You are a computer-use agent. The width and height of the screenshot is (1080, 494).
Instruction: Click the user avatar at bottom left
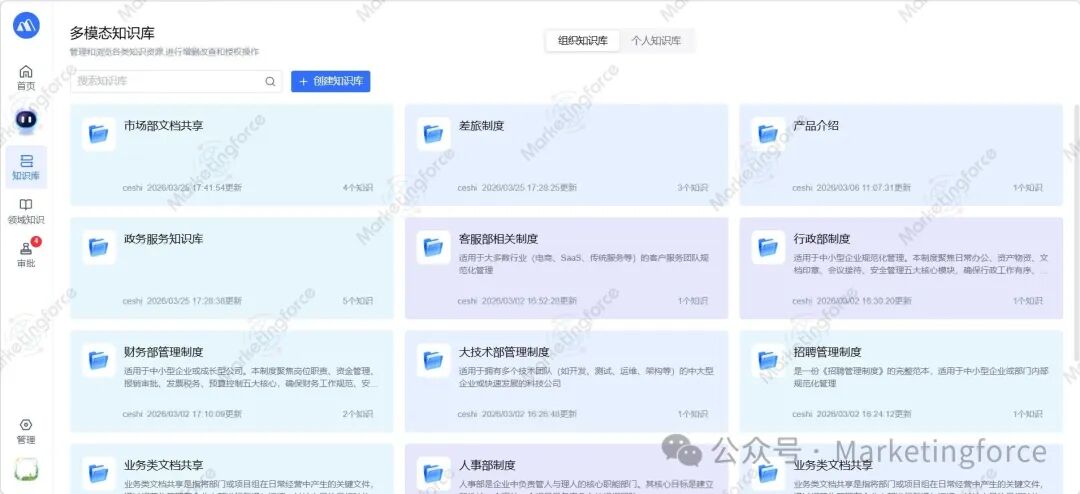coord(26,469)
